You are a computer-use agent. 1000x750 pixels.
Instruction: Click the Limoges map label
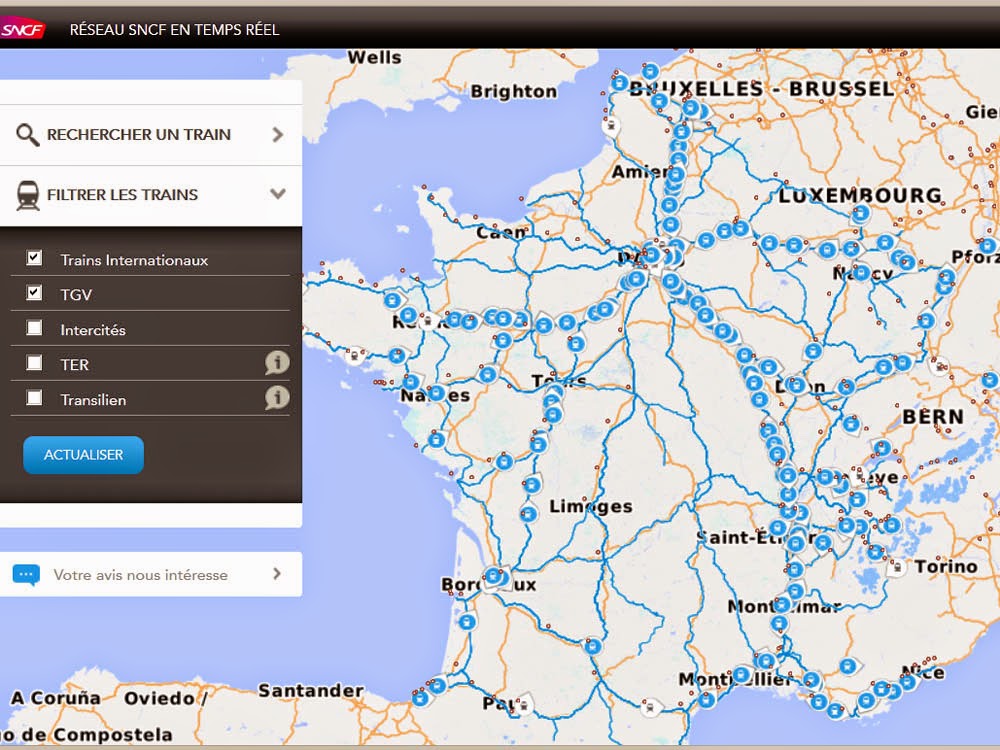(x=591, y=506)
